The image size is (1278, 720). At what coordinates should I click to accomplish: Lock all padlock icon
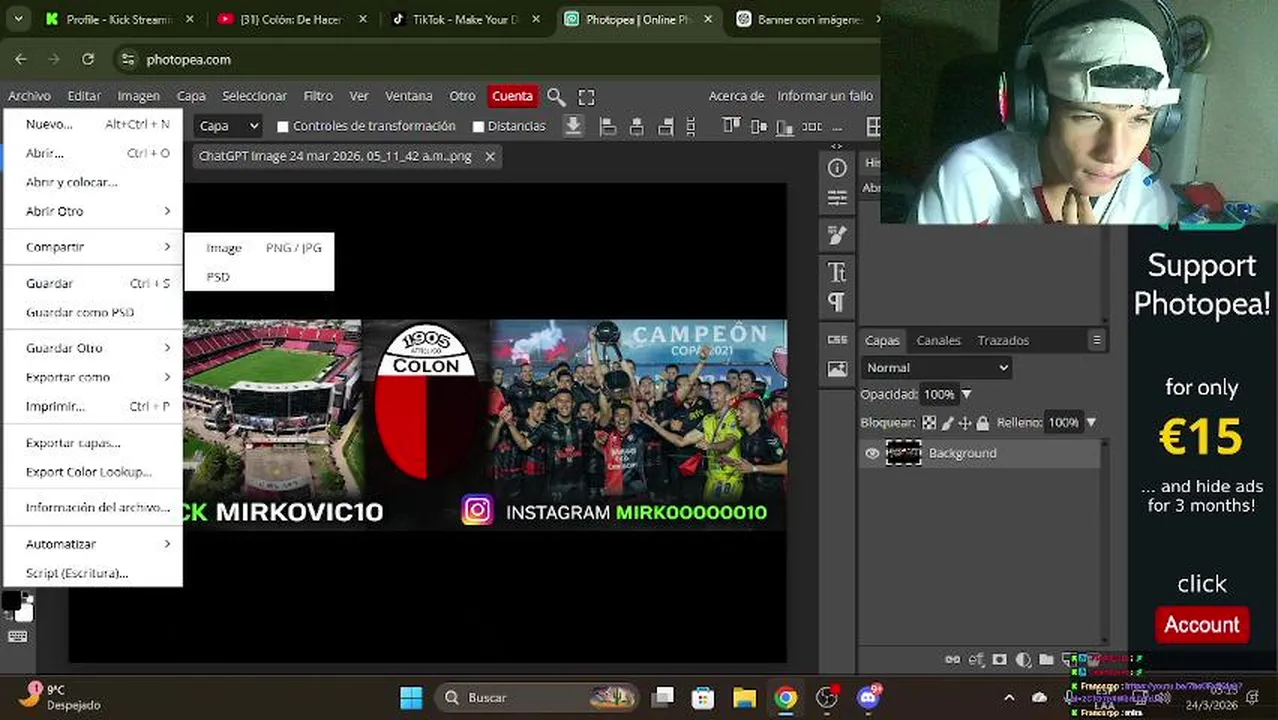[x=983, y=423]
